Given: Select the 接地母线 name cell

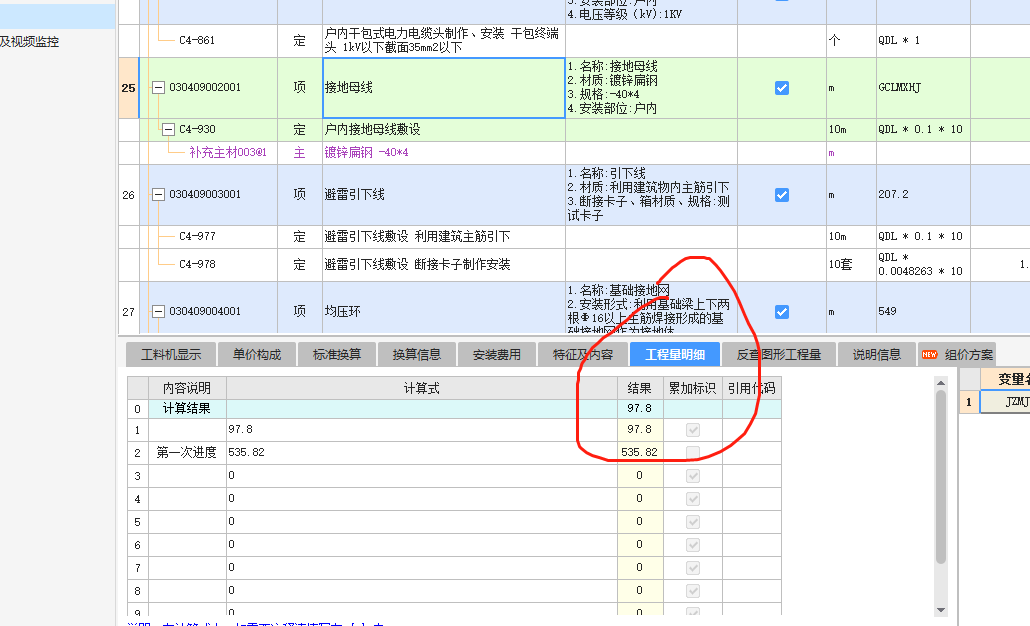Looking at the screenshot, I should pos(444,88).
